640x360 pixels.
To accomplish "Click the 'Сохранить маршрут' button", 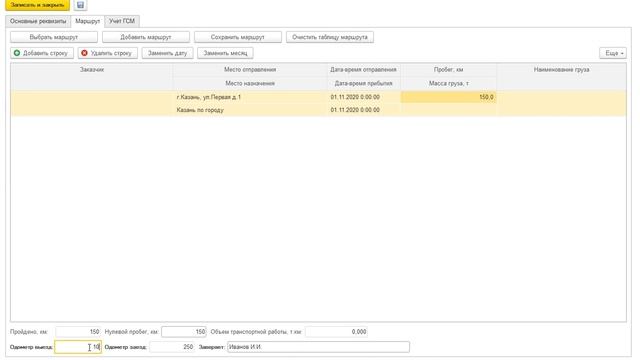I will (238, 37).
